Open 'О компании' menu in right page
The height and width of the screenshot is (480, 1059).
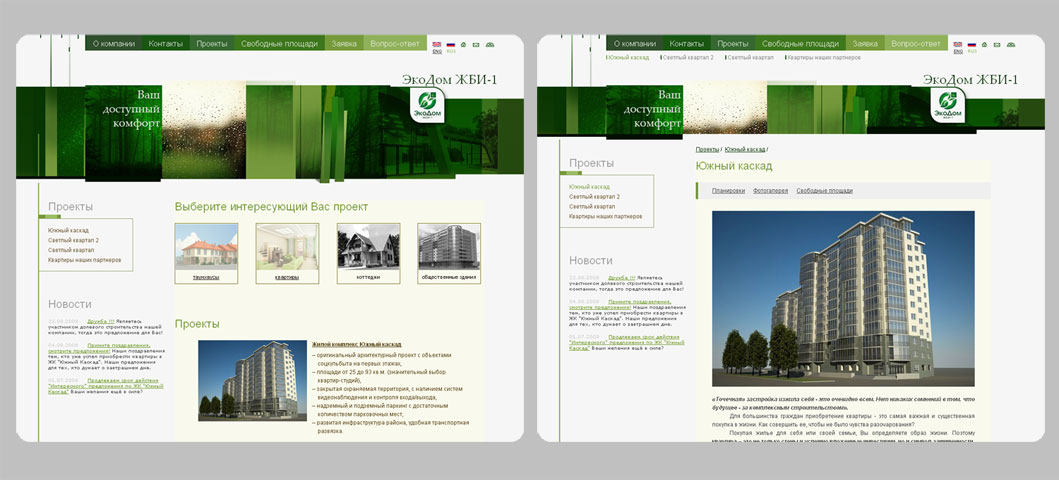[635, 43]
